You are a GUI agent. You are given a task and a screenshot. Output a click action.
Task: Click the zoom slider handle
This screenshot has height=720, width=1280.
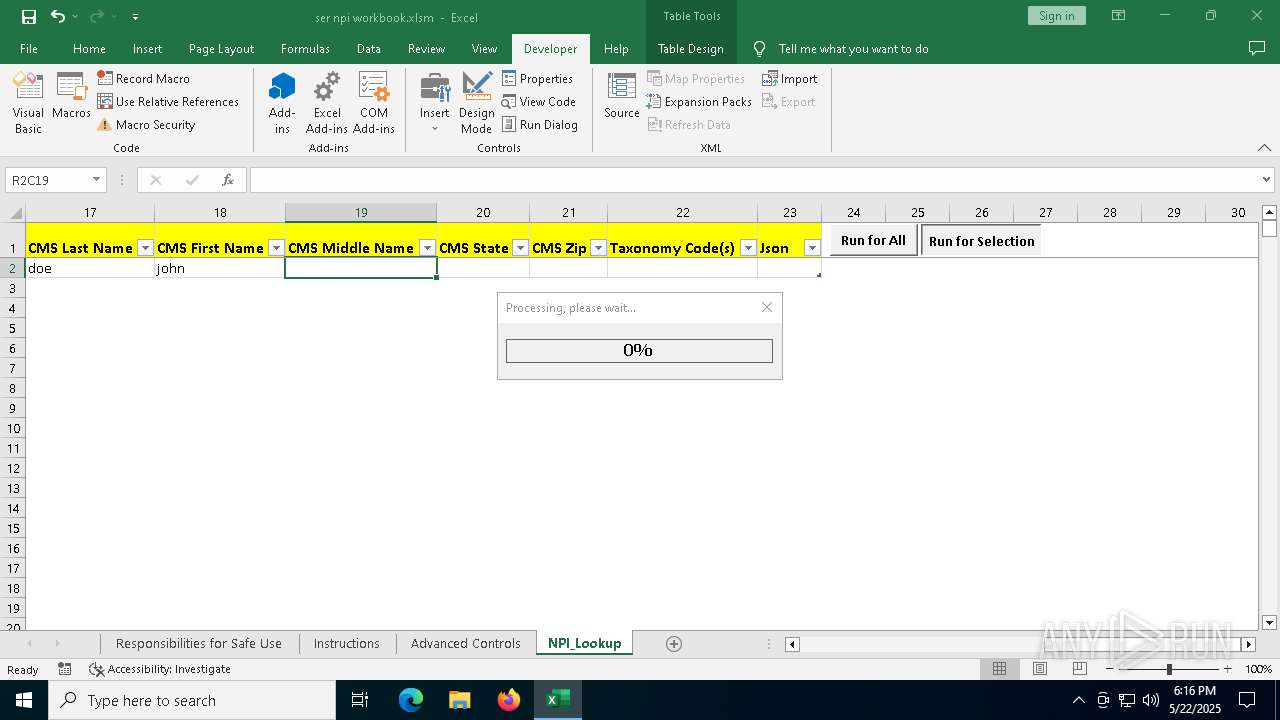[1169, 669]
